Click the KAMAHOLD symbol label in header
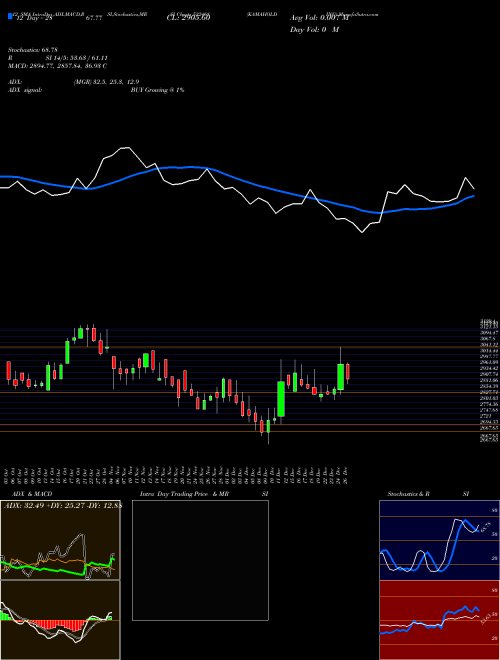 click(262, 14)
